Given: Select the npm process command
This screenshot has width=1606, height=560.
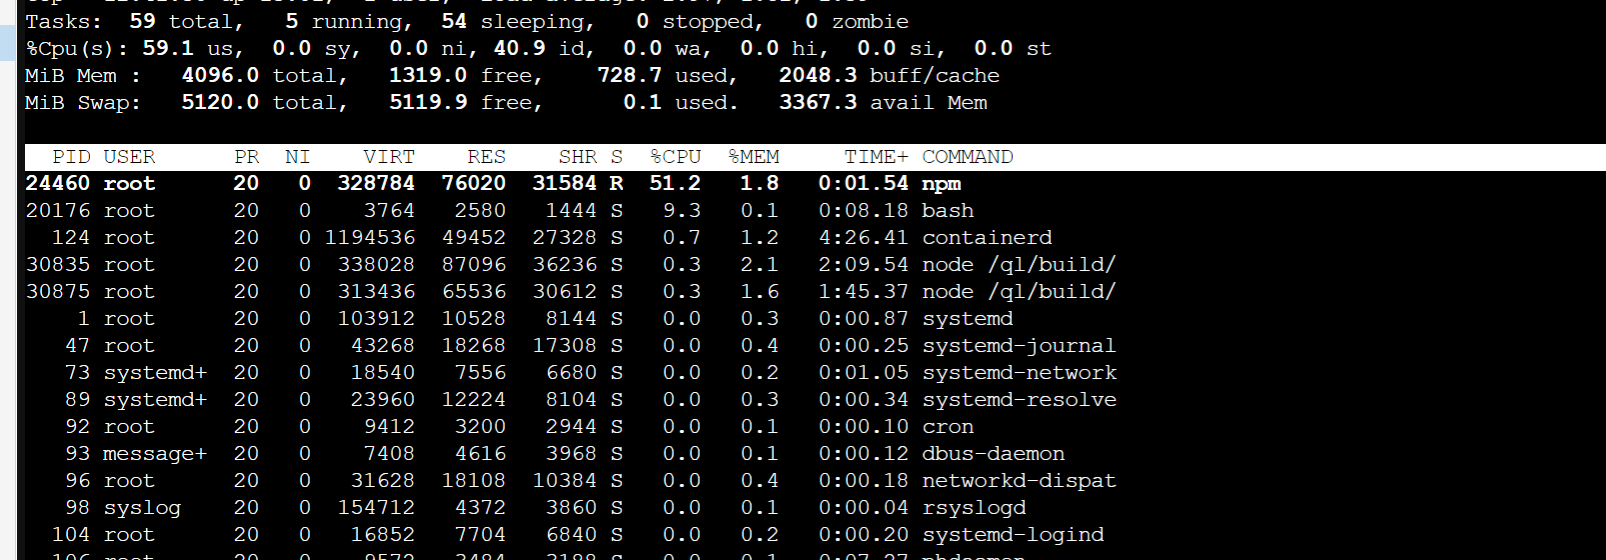Looking at the screenshot, I should pyautogui.click(x=941, y=184).
